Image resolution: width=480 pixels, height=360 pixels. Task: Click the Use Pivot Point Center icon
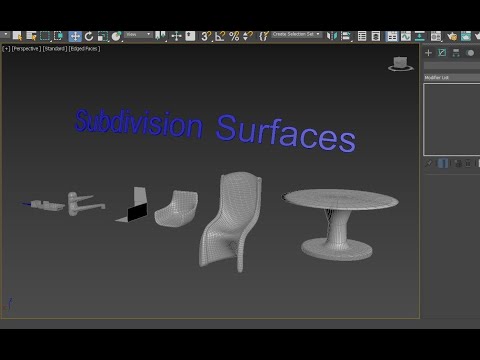160,35
